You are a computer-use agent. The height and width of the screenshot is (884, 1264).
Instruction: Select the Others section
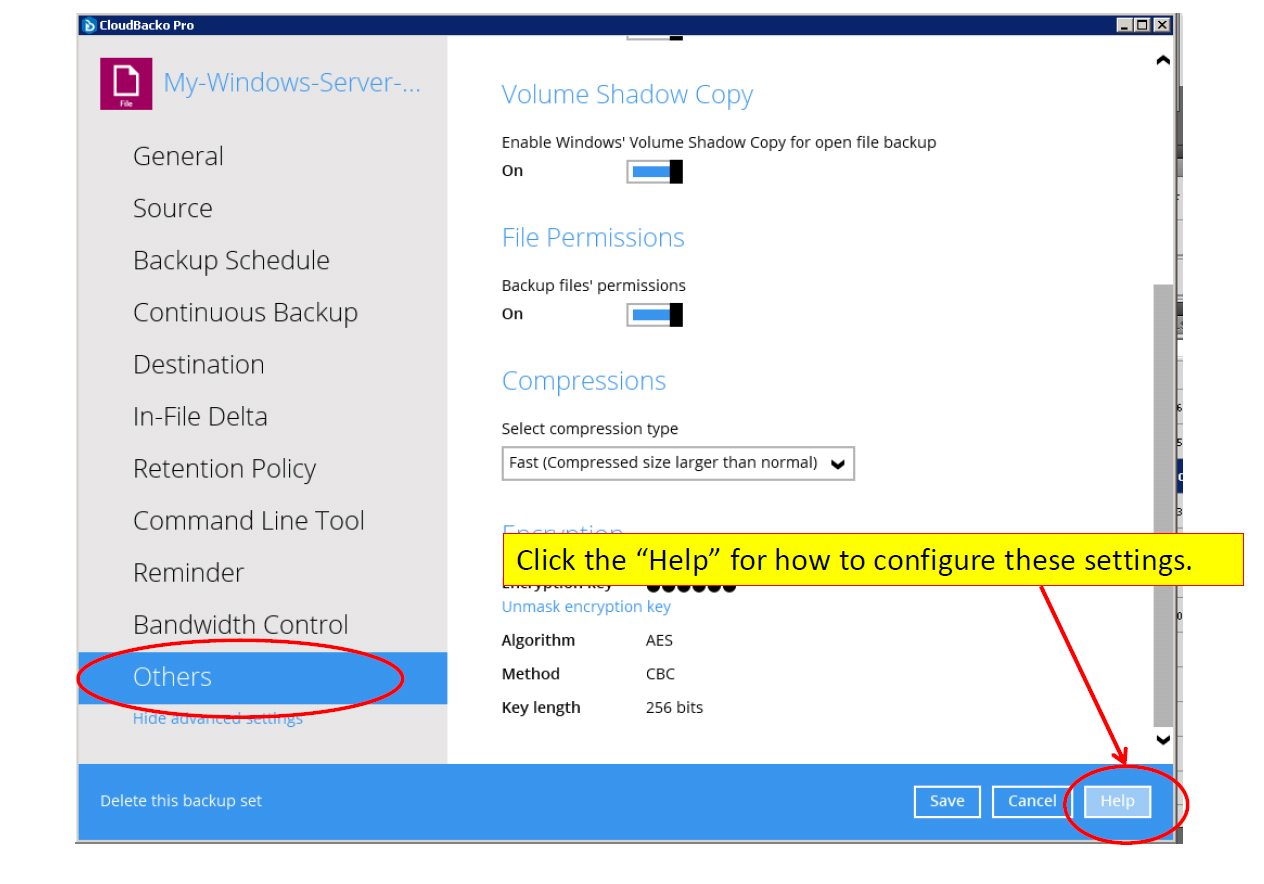[x=263, y=678]
